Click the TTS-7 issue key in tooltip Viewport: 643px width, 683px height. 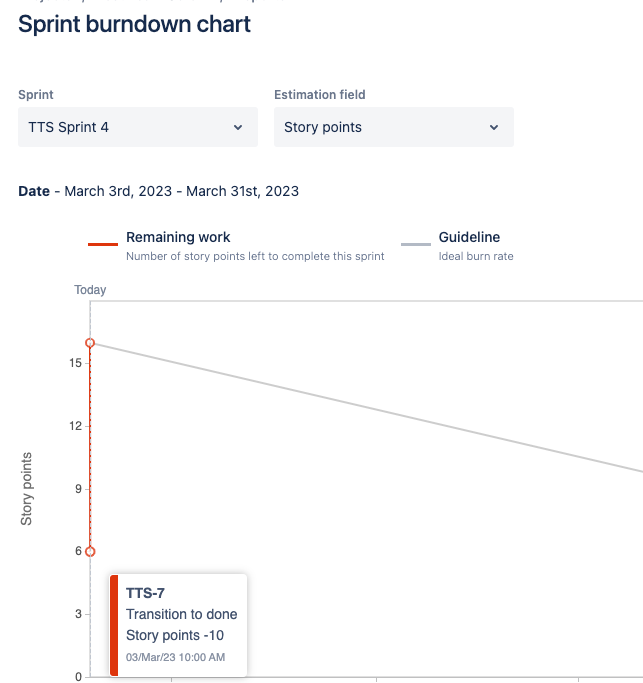[x=145, y=593]
